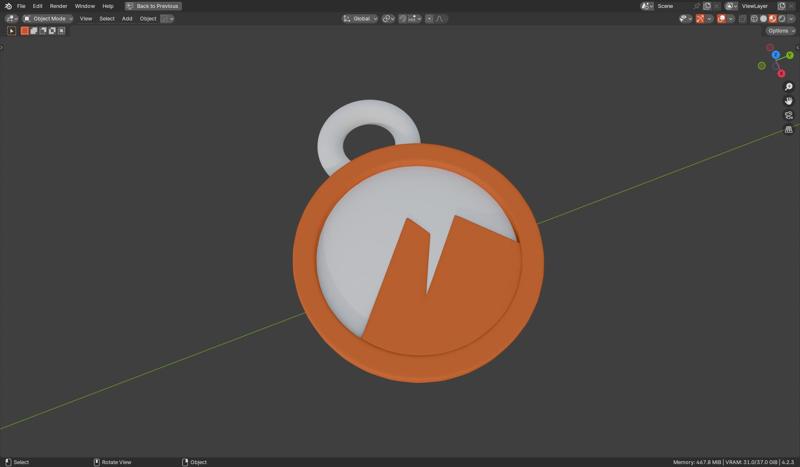The width and height of the screenshot is (800, 467).
Task: Choose Subtract selection mode icon
Action: (43, 31)
